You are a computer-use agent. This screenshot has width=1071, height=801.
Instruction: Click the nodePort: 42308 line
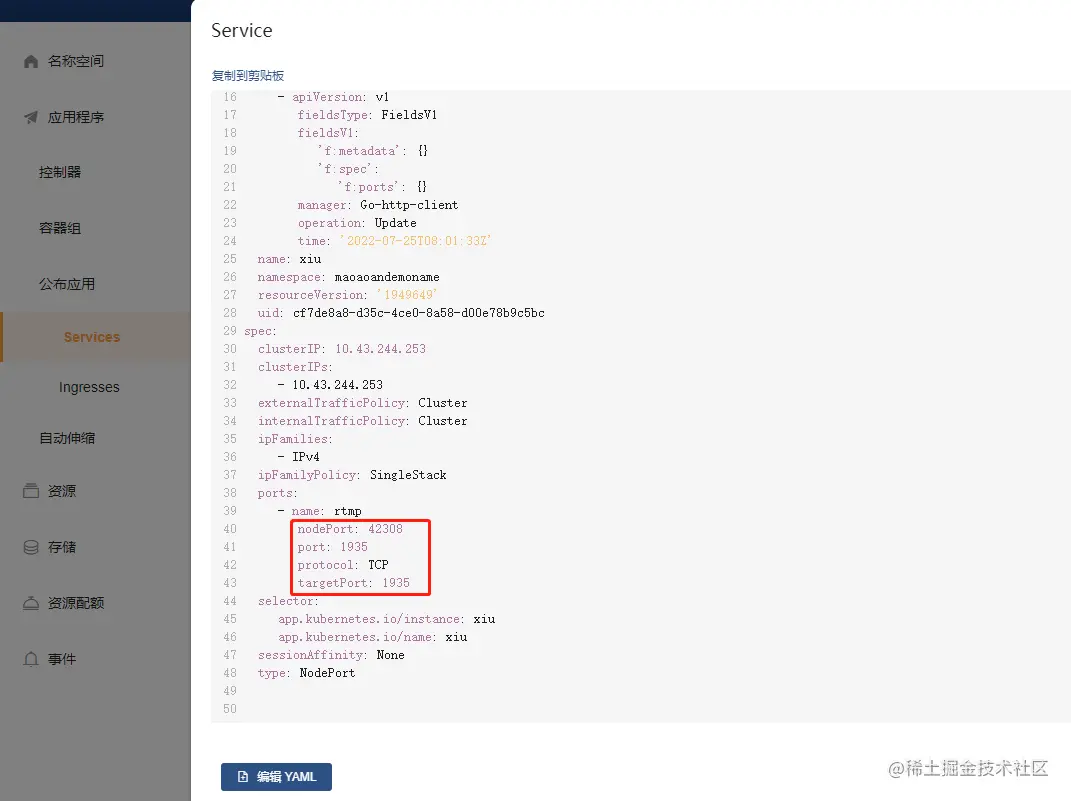[x=350, y=529]
